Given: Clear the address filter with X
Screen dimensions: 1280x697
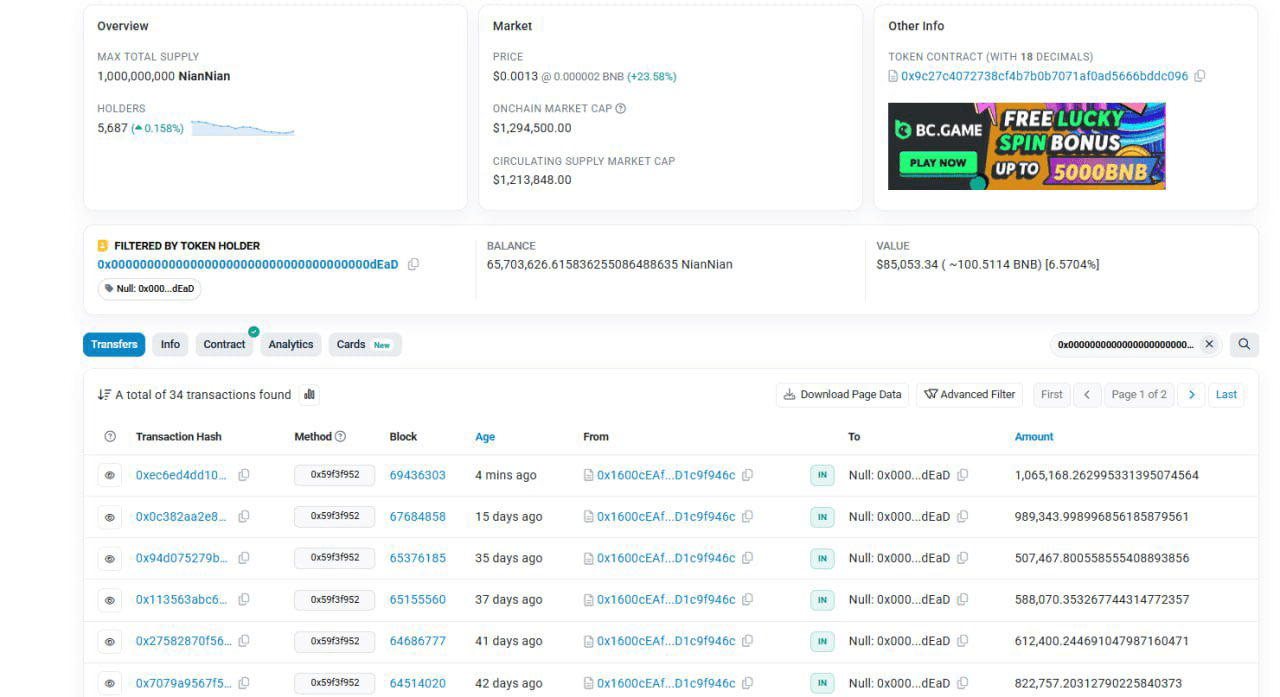Looking at the screenshot, I should pyautogui.click(x=1209, y=344).
